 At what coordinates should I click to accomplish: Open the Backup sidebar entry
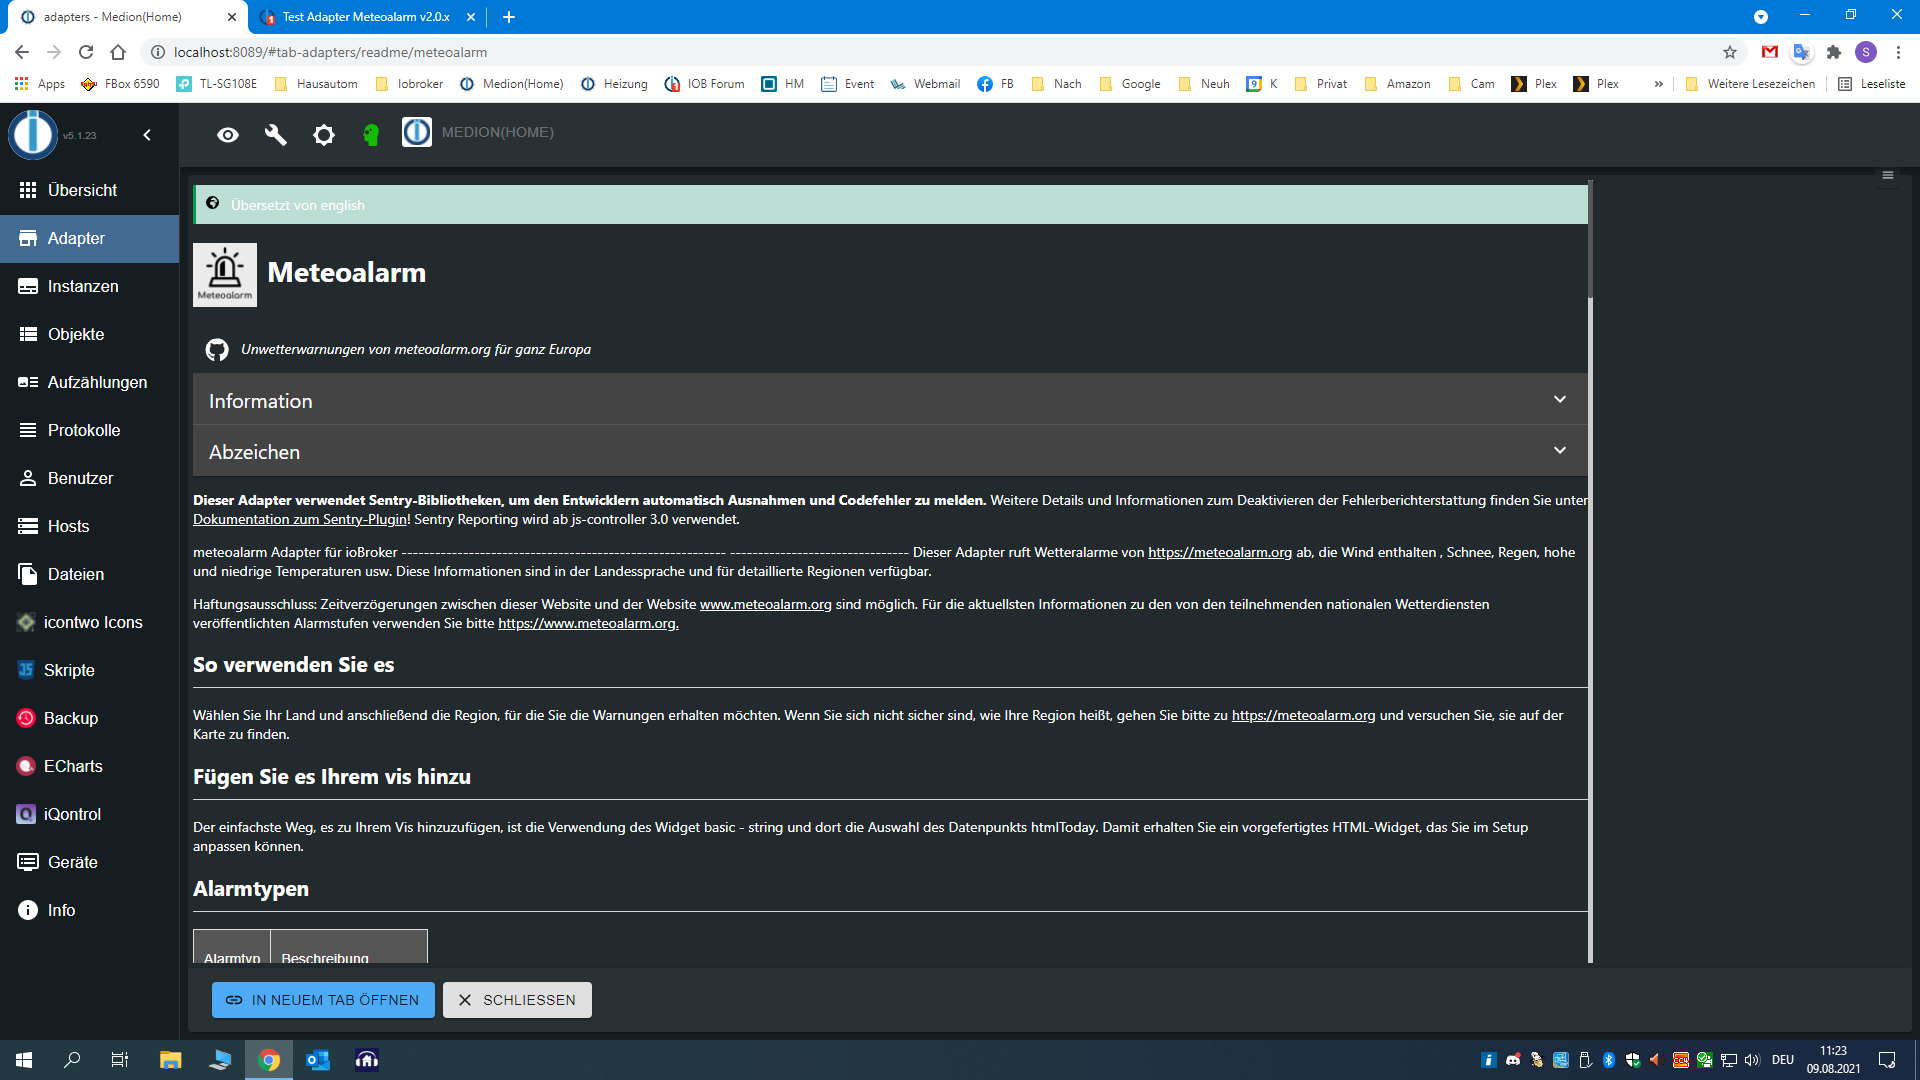(x=70, y=718)
